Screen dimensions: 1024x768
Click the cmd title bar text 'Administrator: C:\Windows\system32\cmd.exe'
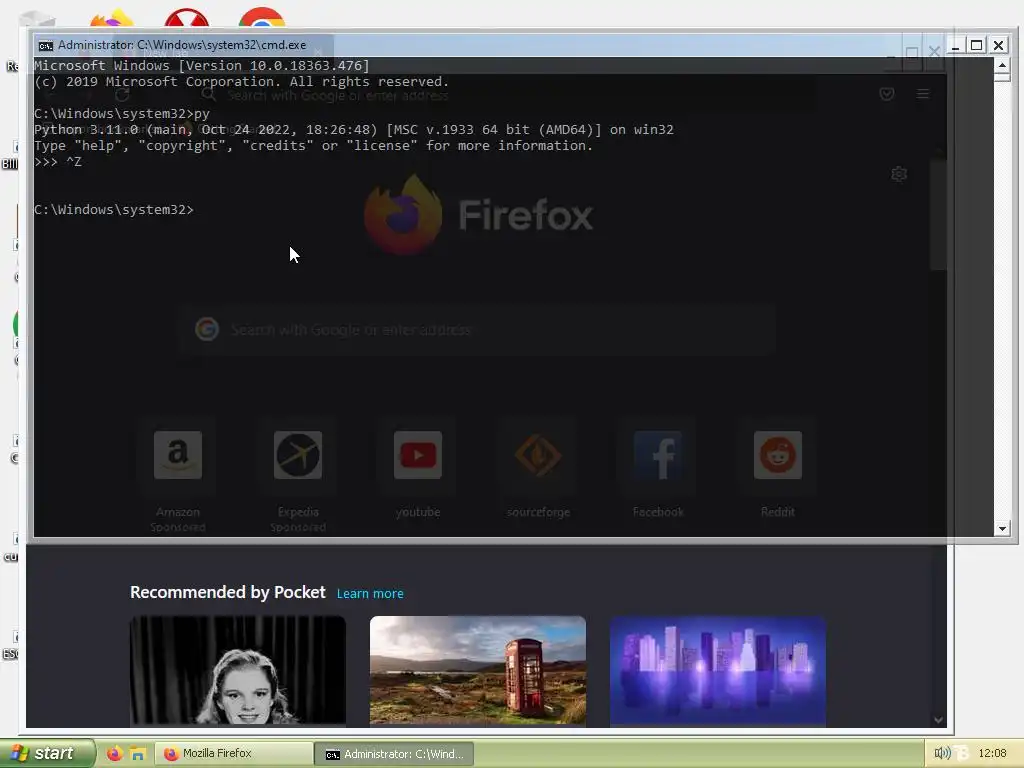point(182,45)
